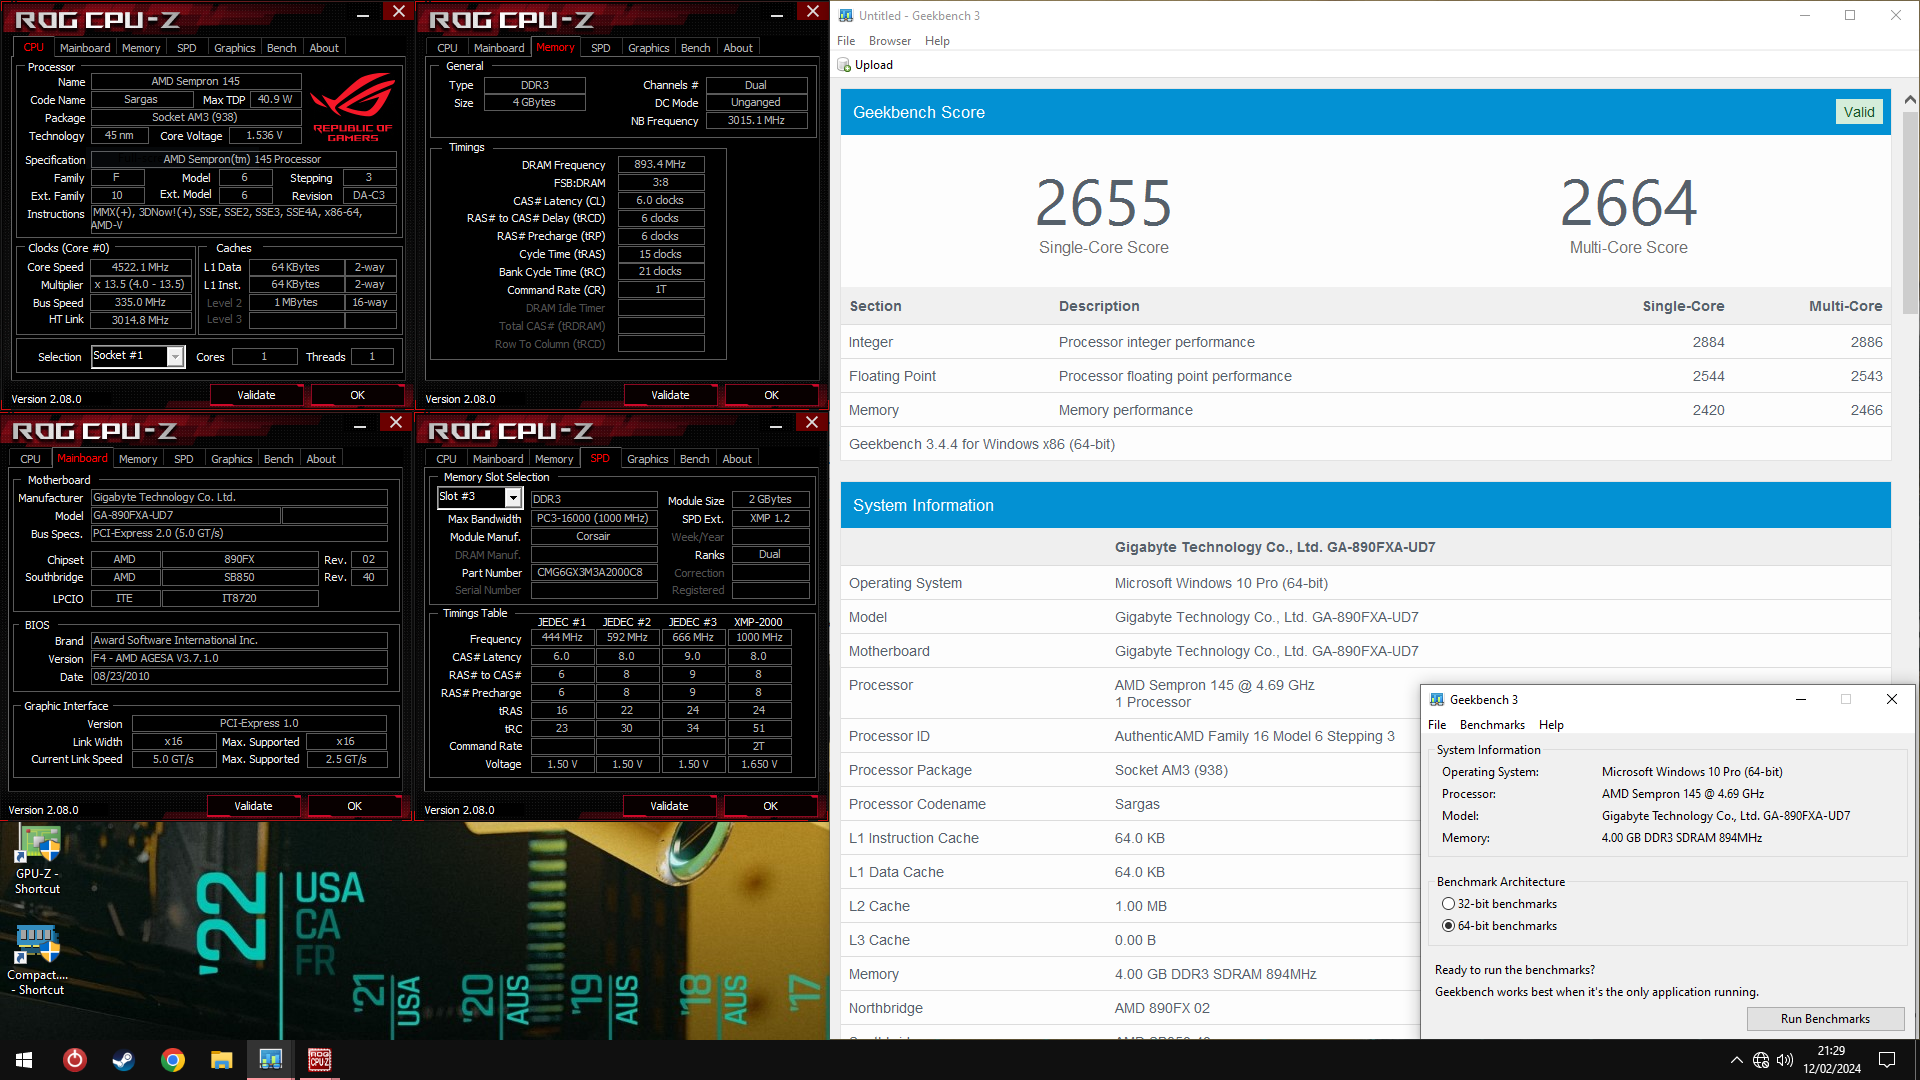Click OK in the SPD window
This screenshot has height=1080, width=1920.
(770, 807)
